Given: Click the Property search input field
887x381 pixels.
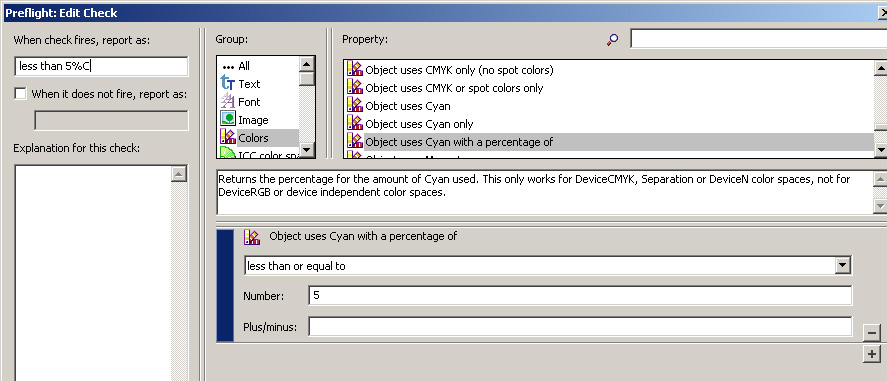Looking at the screenshot, I should (759, 39).
